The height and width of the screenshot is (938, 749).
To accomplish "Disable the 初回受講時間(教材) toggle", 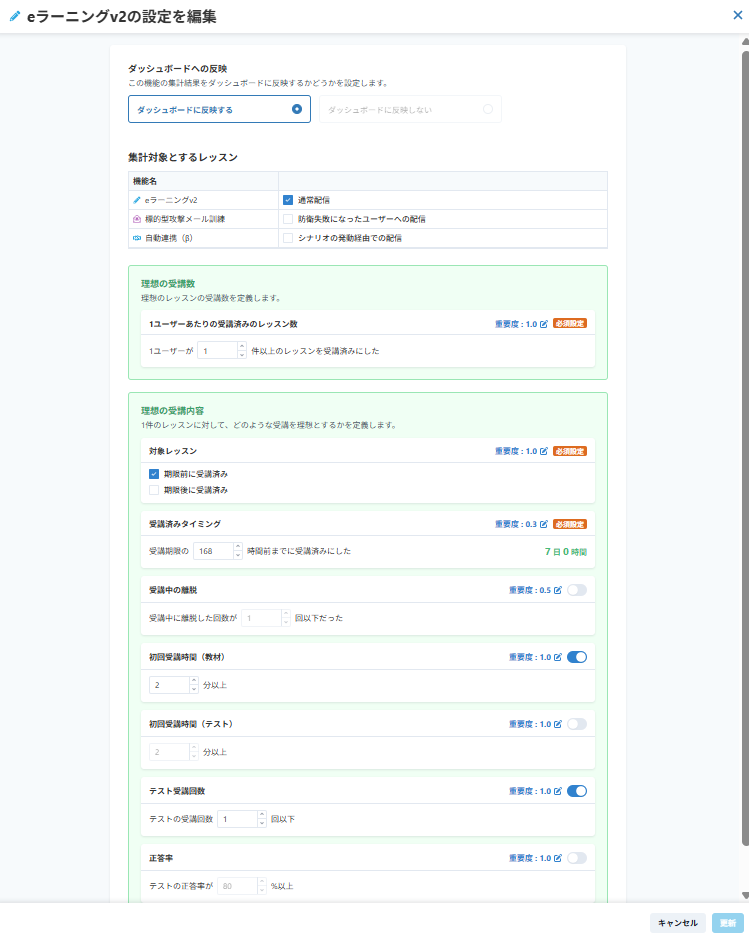I will (577, 657).
